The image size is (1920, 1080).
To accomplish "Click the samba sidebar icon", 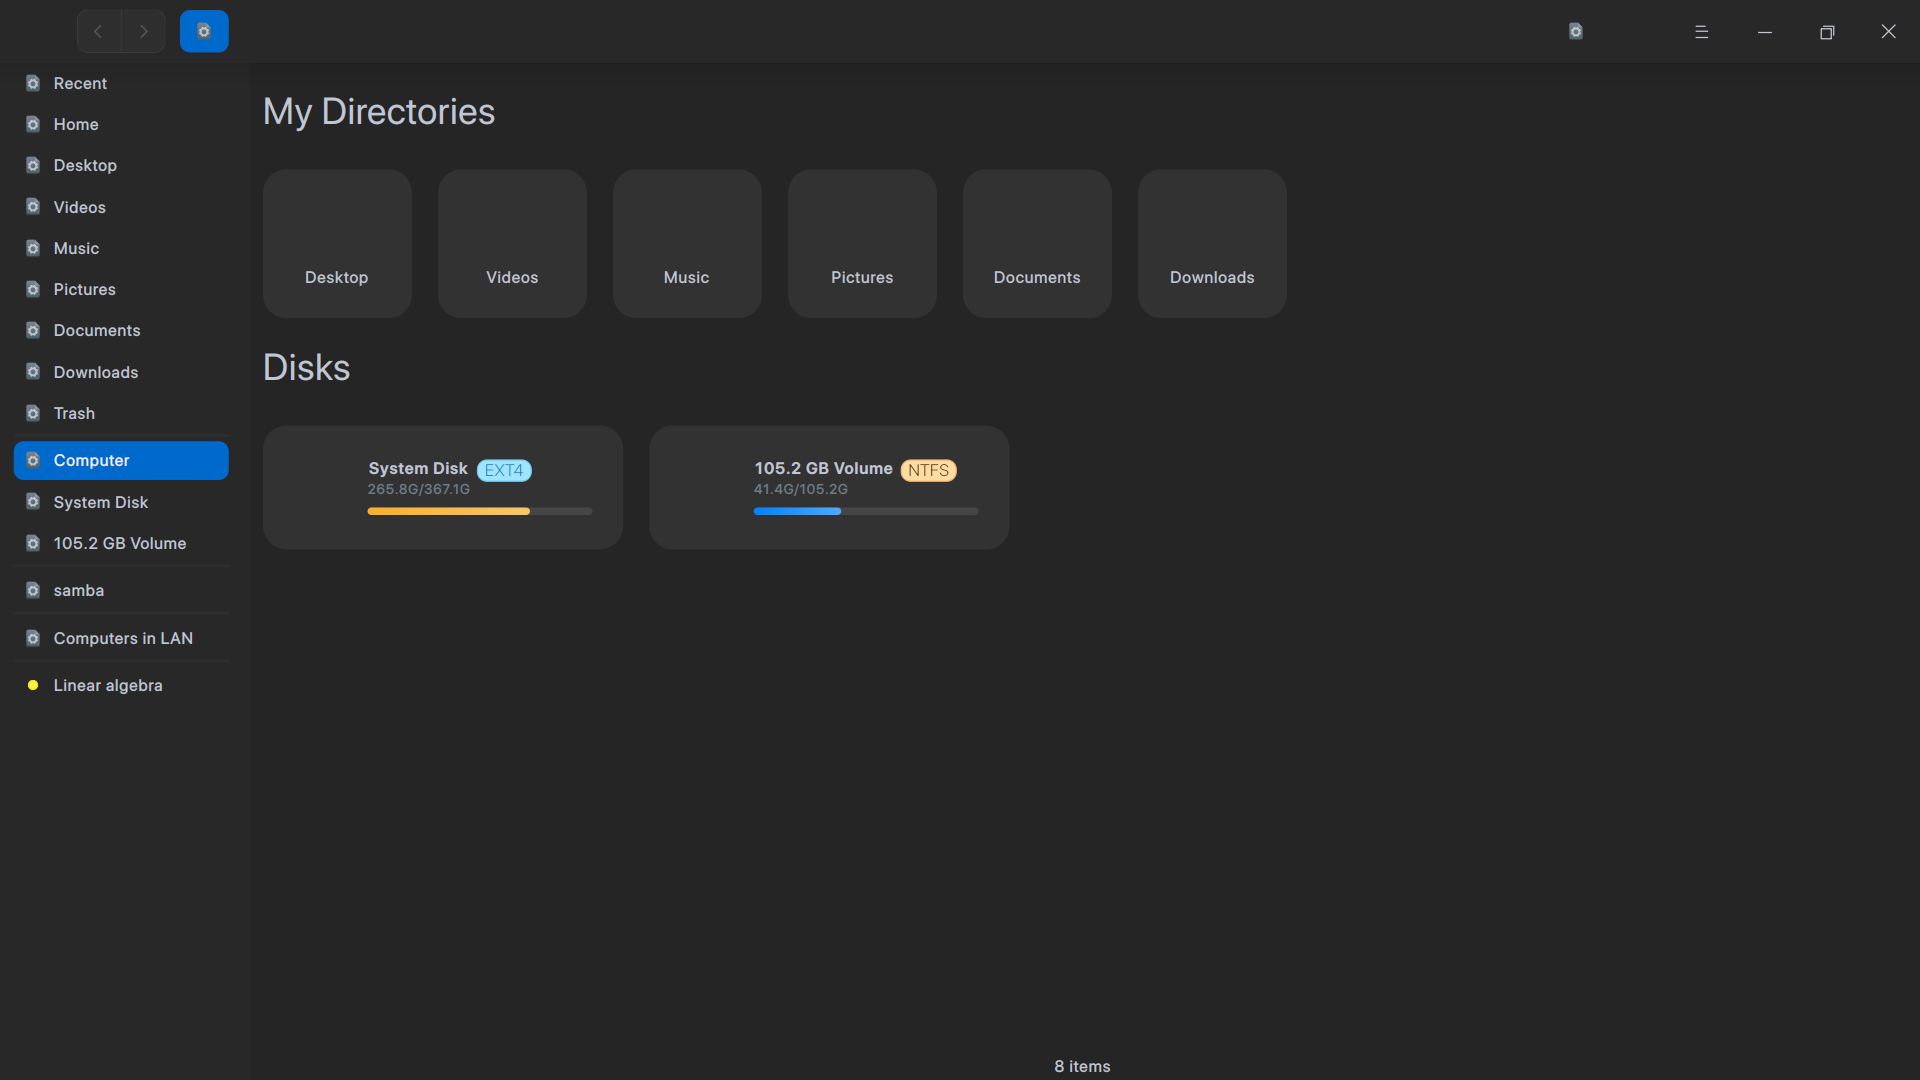I will (x=33, y=590).
